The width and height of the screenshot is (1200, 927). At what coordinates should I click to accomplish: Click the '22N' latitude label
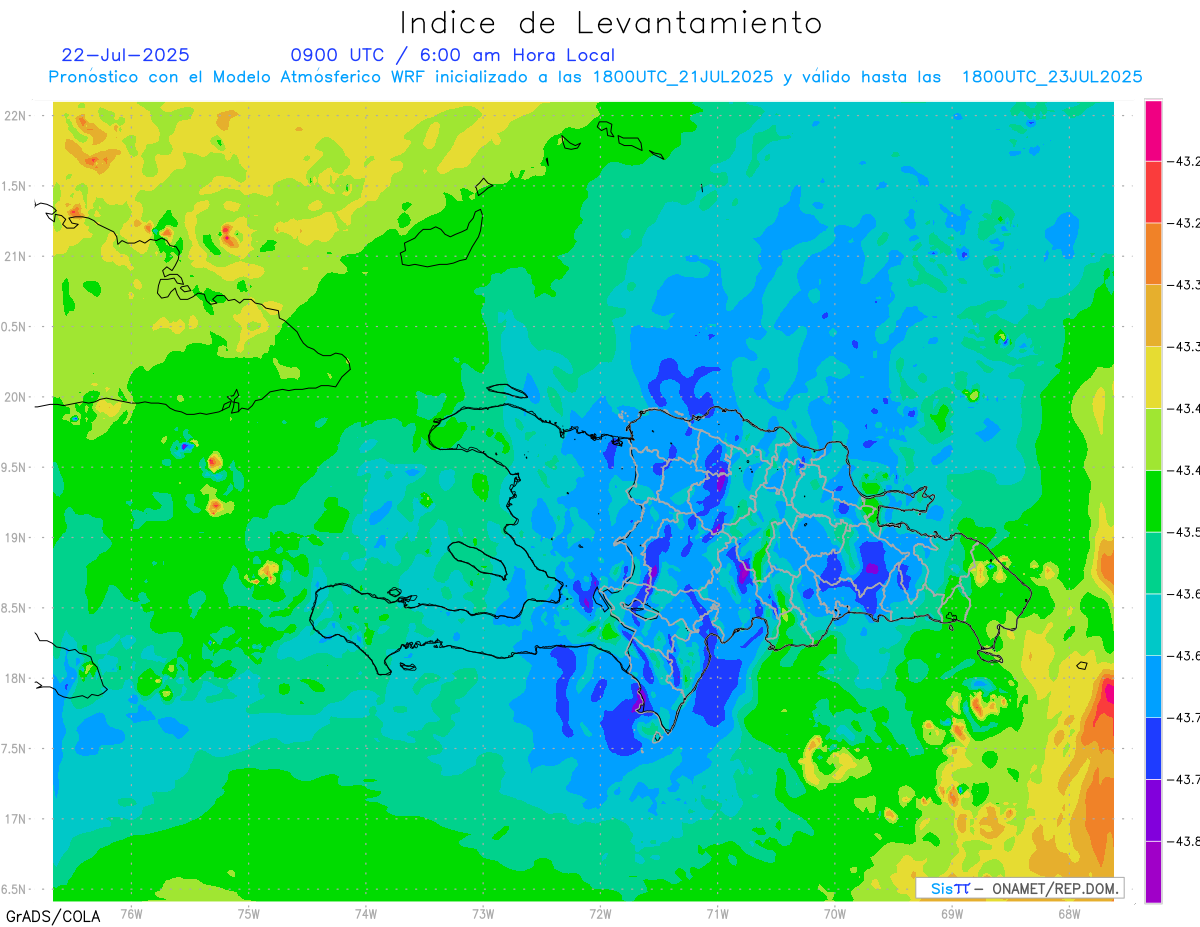coord(15,115)
